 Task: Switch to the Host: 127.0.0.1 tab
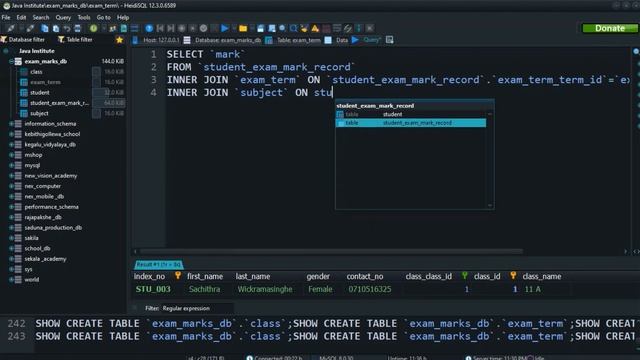[156, 40]
